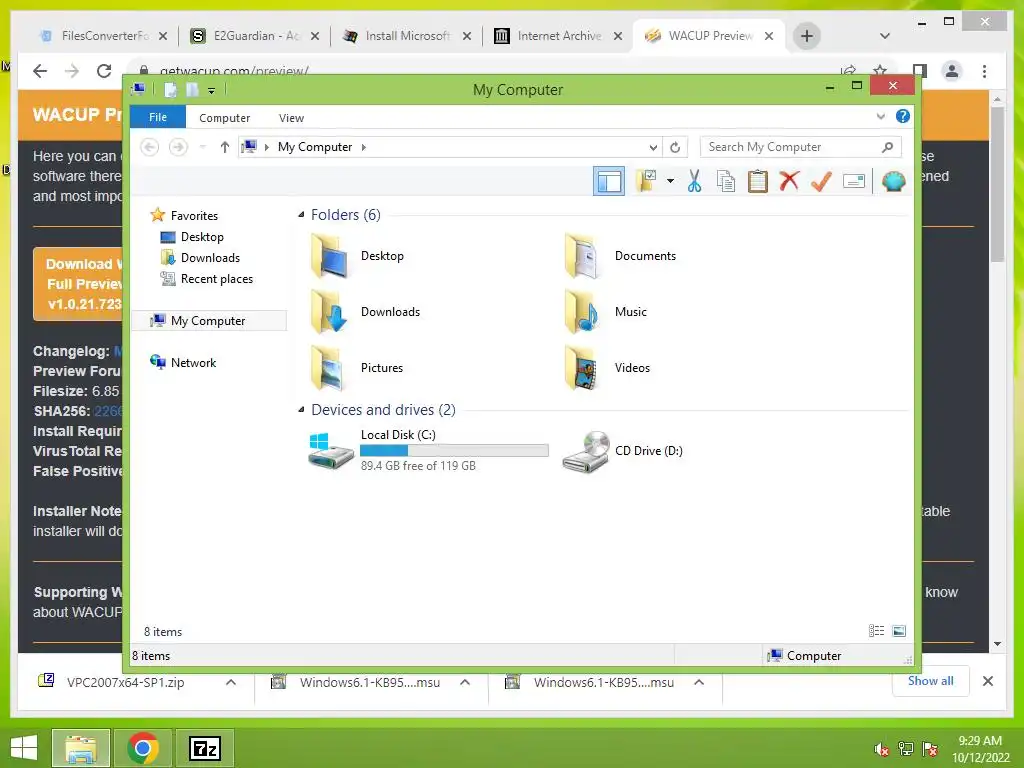Screen dimensions: 1024x768
Task: Click Show all downloads button
Action: tap(931, 681)
